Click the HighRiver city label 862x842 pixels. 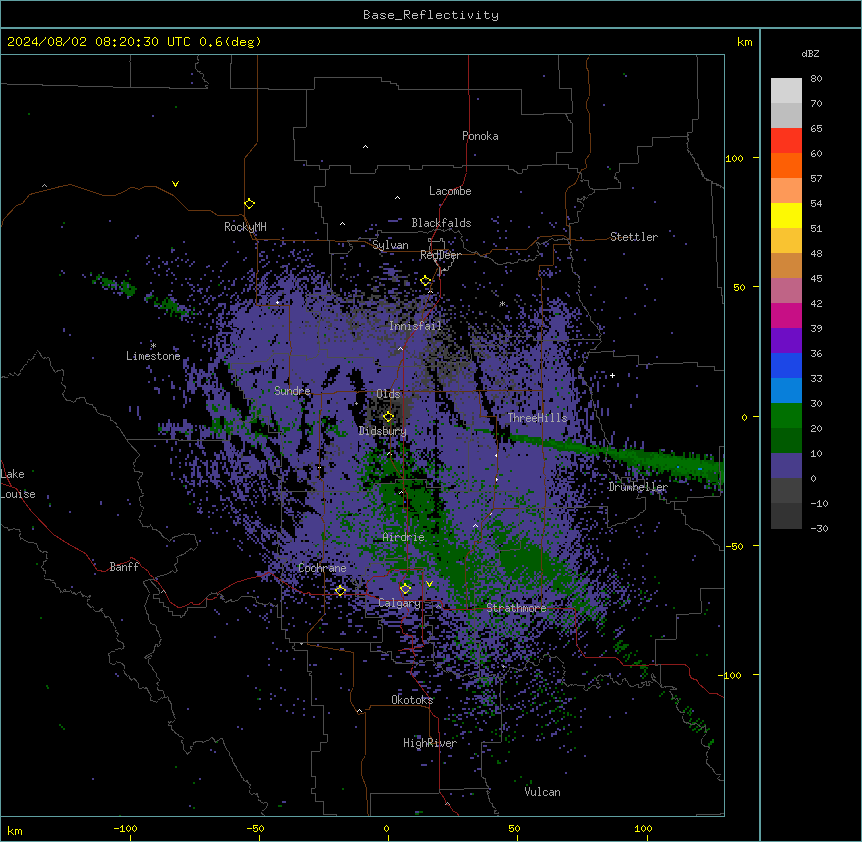point(430,743)
